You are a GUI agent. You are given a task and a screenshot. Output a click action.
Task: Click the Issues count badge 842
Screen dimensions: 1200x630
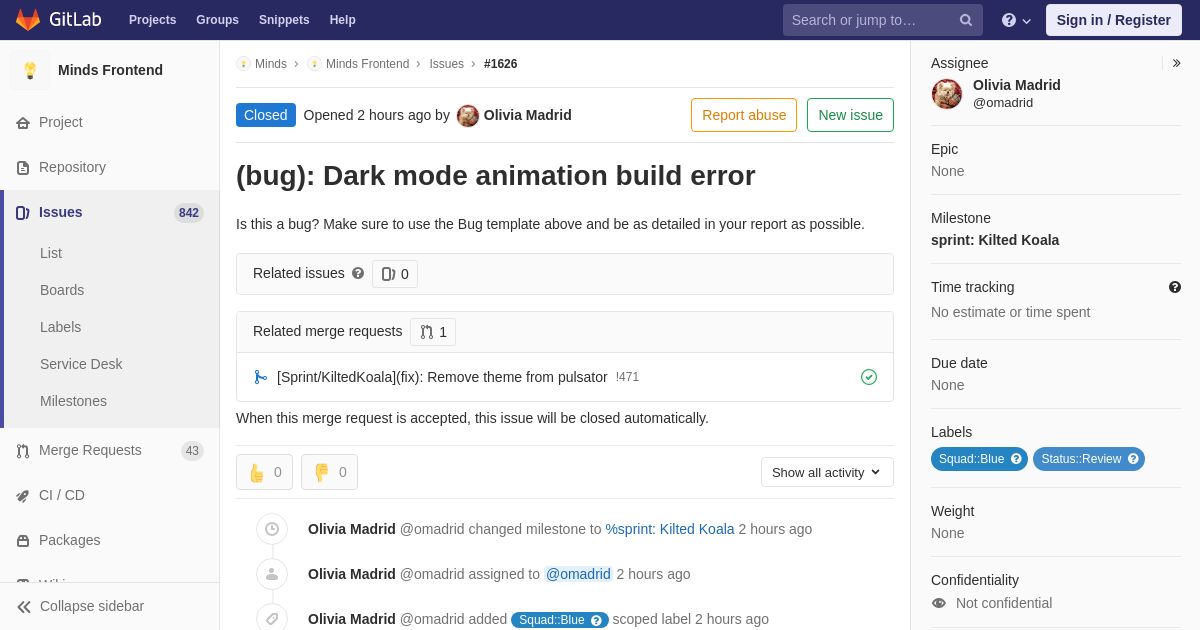coord(189,213)
